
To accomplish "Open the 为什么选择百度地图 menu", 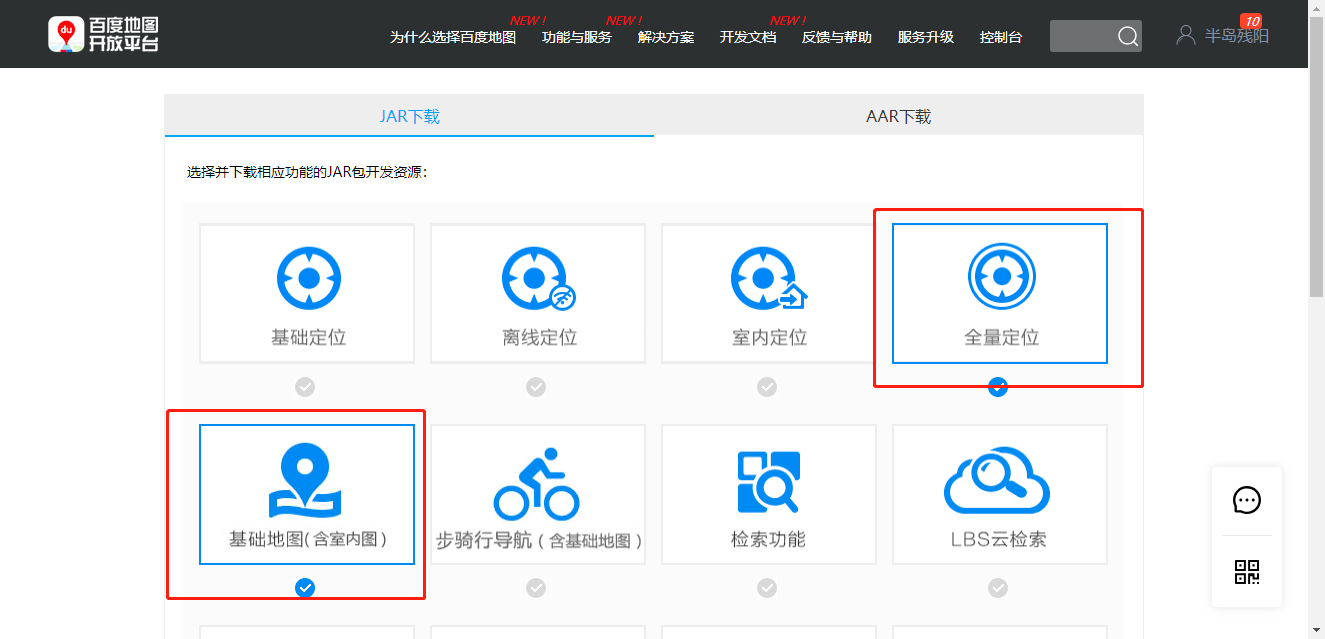I will pyautogui.click(x=453, y=37).
